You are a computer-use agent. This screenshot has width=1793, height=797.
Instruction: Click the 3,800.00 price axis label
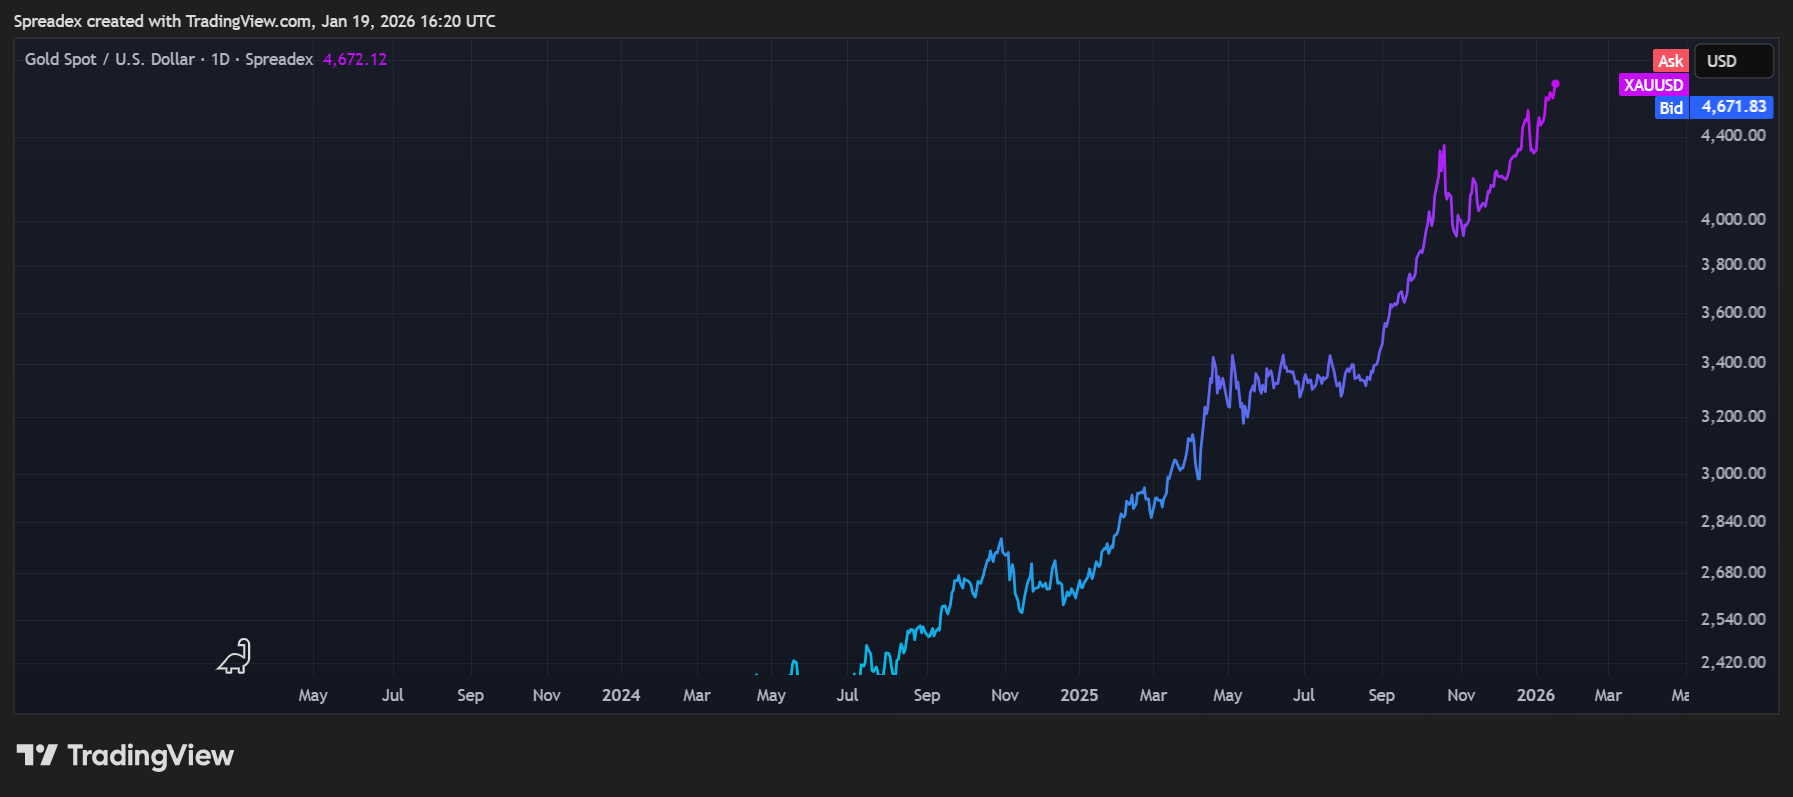pos(1733,264)
